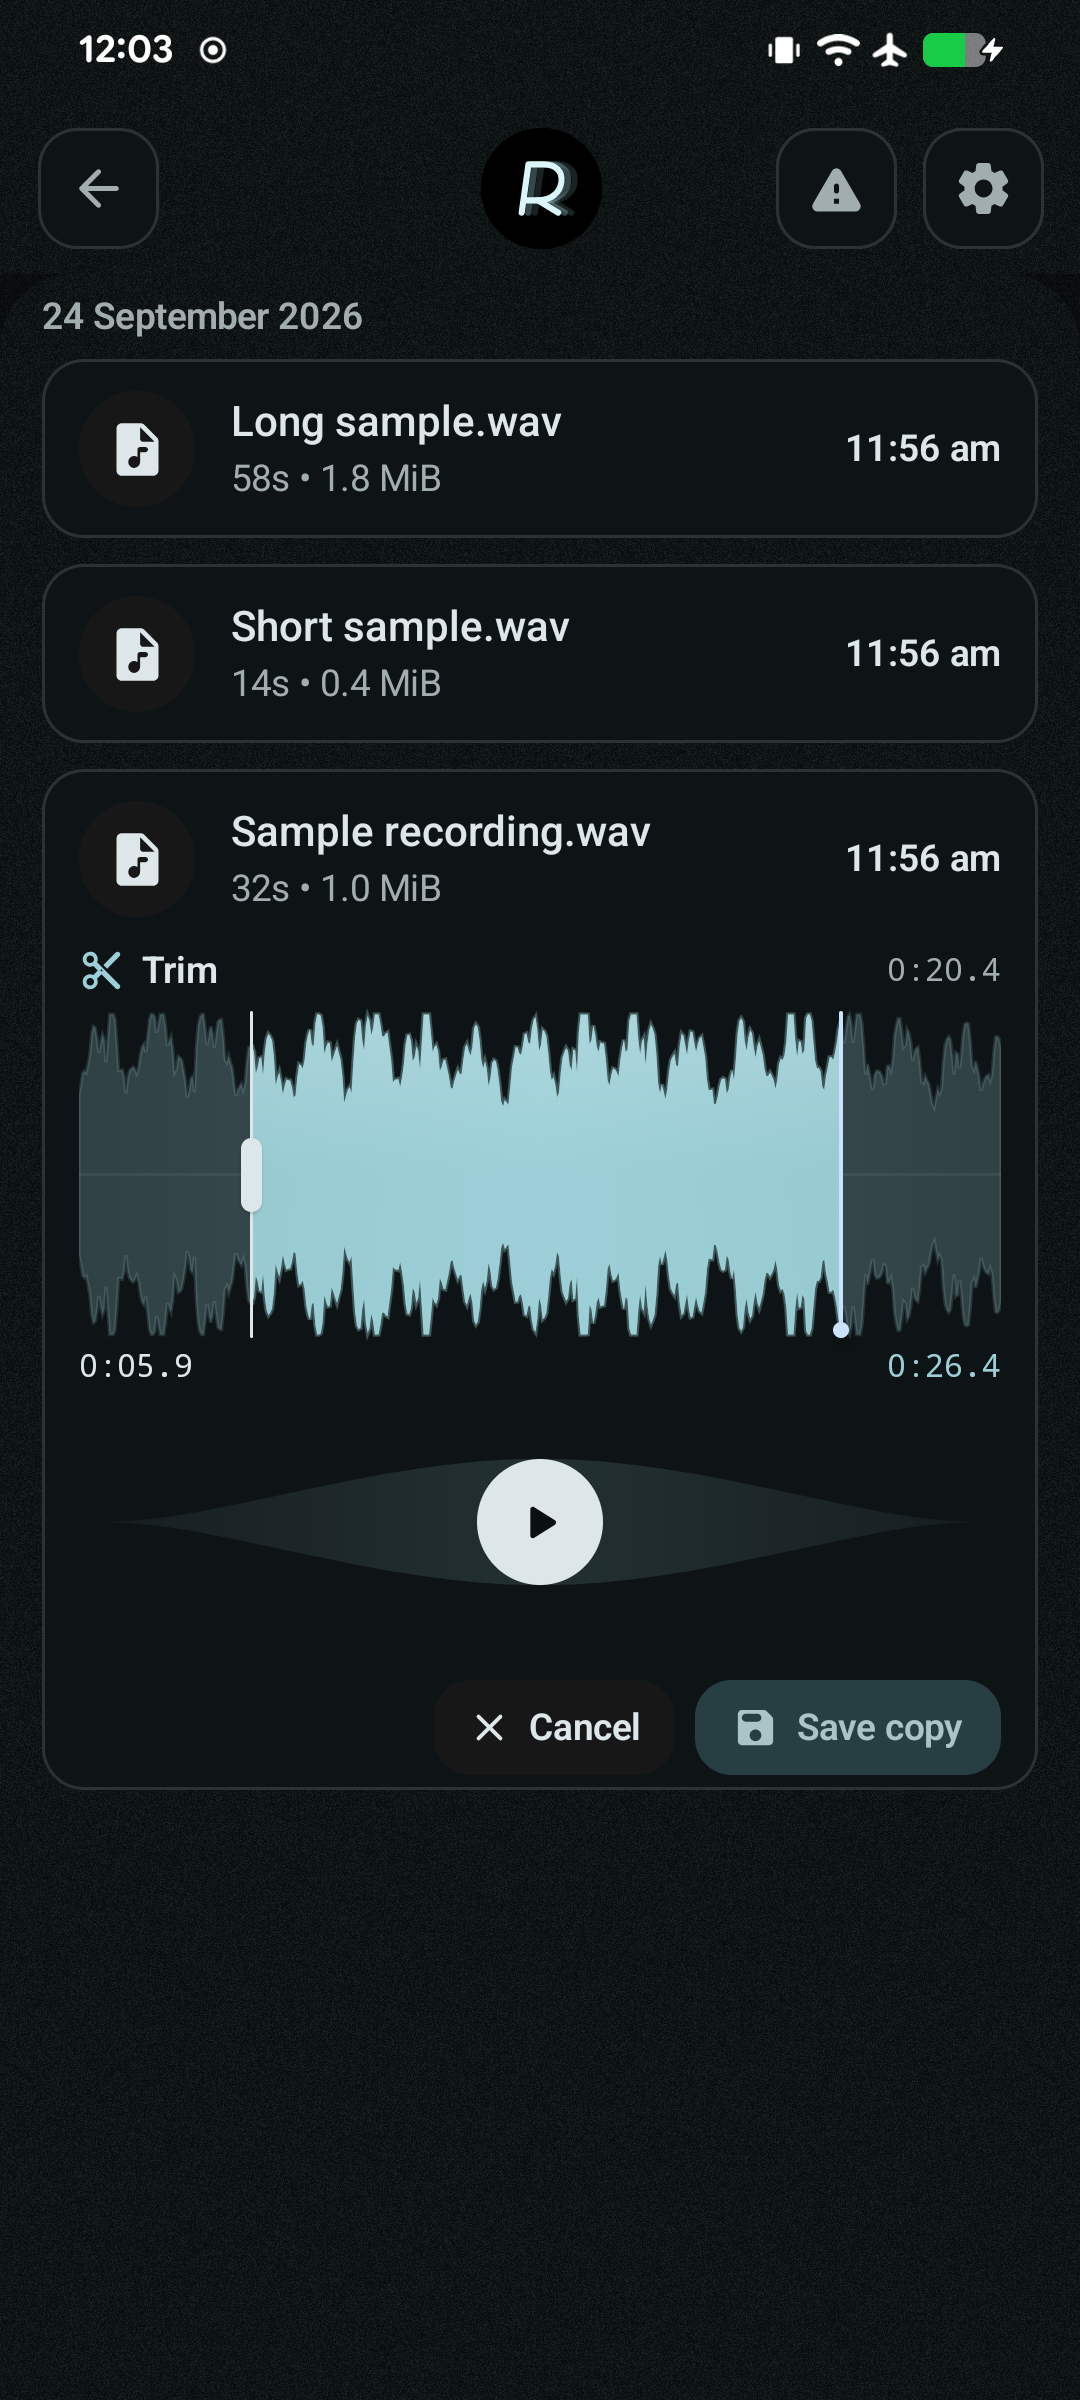This screenshot has width=1080, height=2400.
Task: Click trim start time 0:05.9
Action: click(x=136, y=1366)
